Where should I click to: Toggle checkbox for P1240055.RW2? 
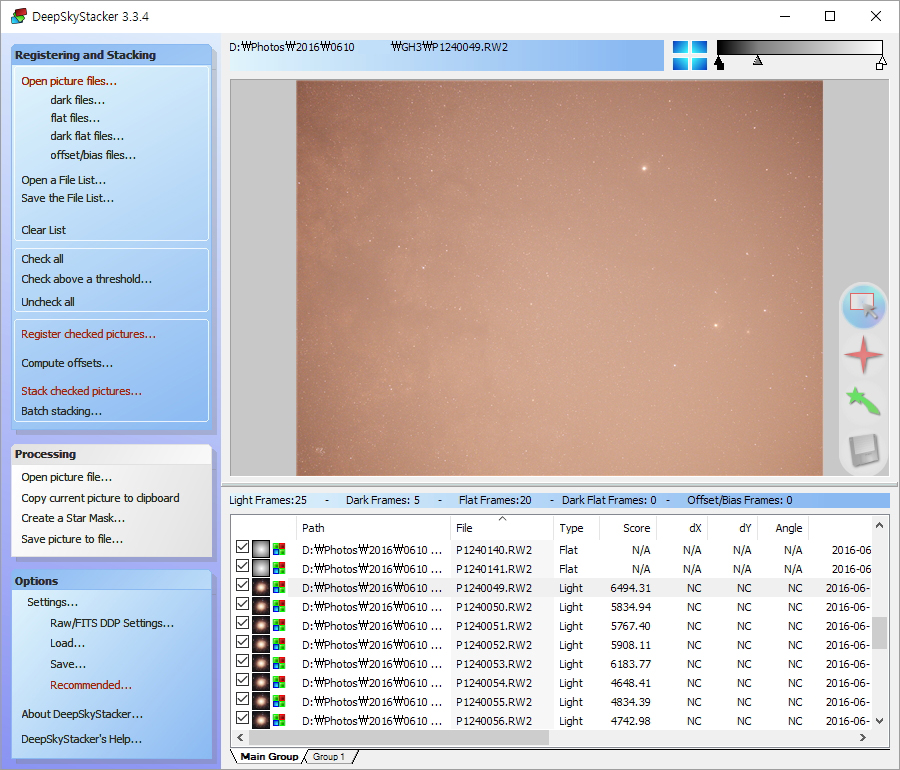[242, 699]
